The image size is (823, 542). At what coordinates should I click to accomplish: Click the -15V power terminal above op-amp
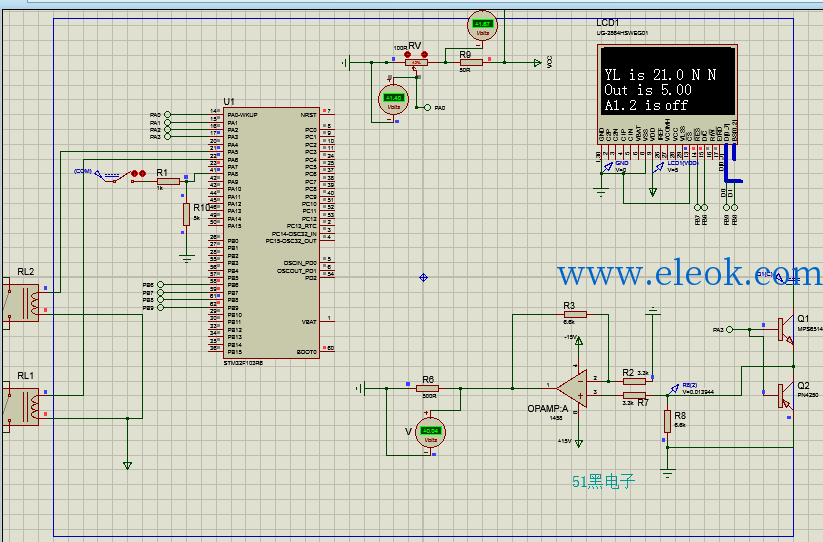tap(579, 341)
